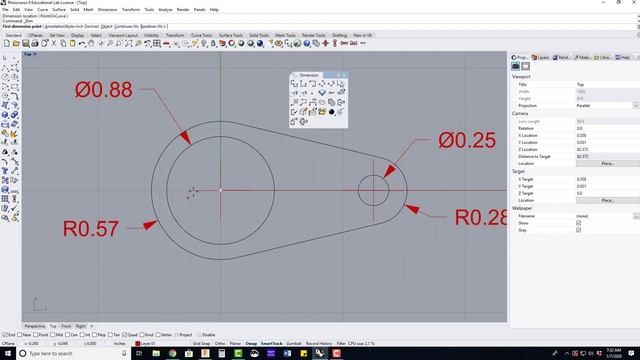Image resolution: width=640 pixels, height=360 pixels.
Task: Toggle Grid Snap in status bar
Action: [202, 344]
